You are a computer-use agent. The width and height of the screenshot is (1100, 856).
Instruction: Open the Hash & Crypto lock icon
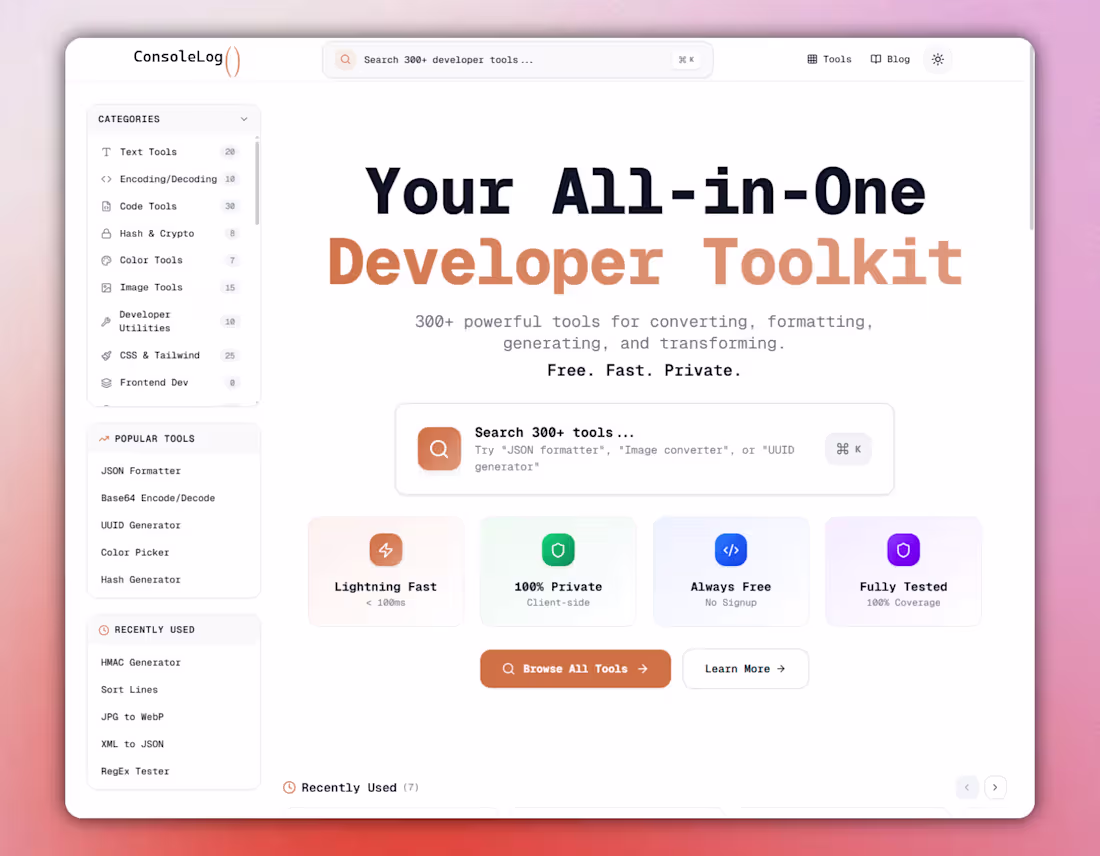107,233
